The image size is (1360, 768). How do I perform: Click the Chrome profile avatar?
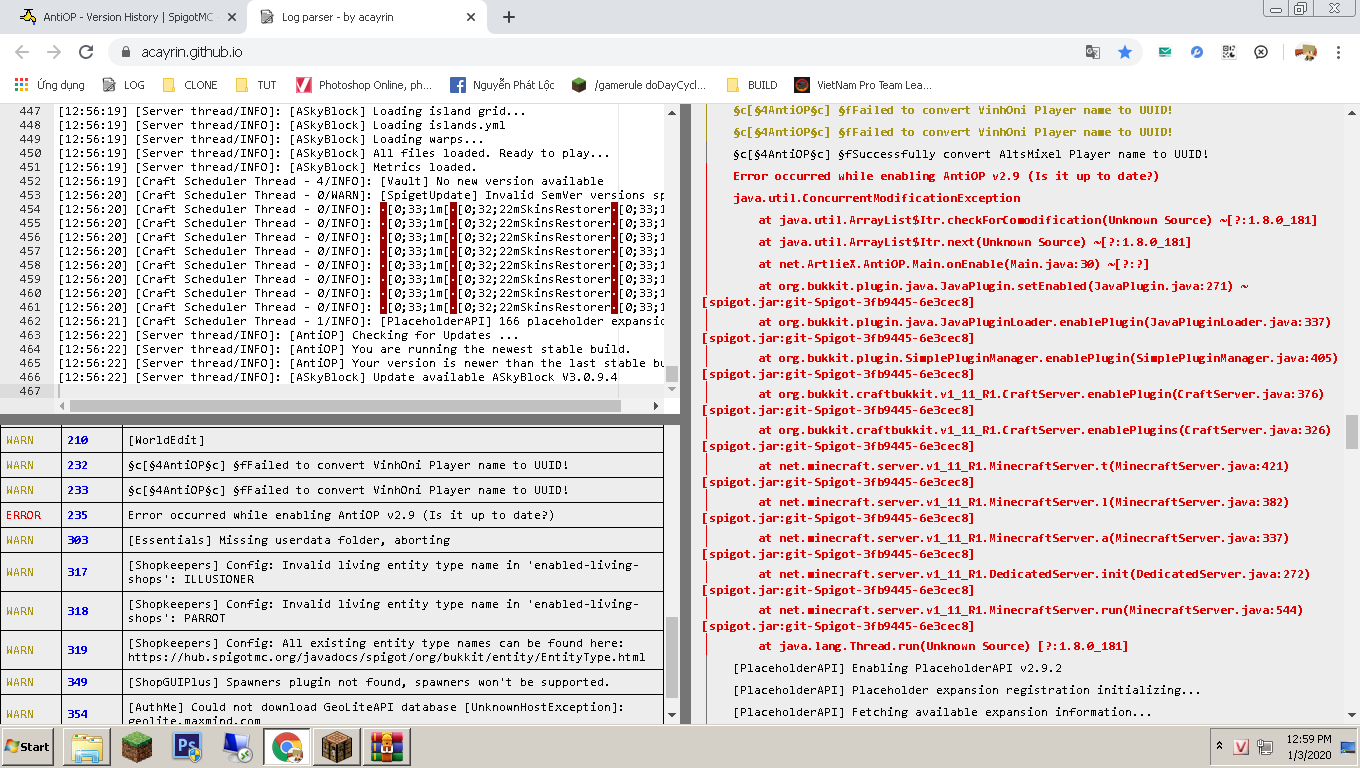1305,52
